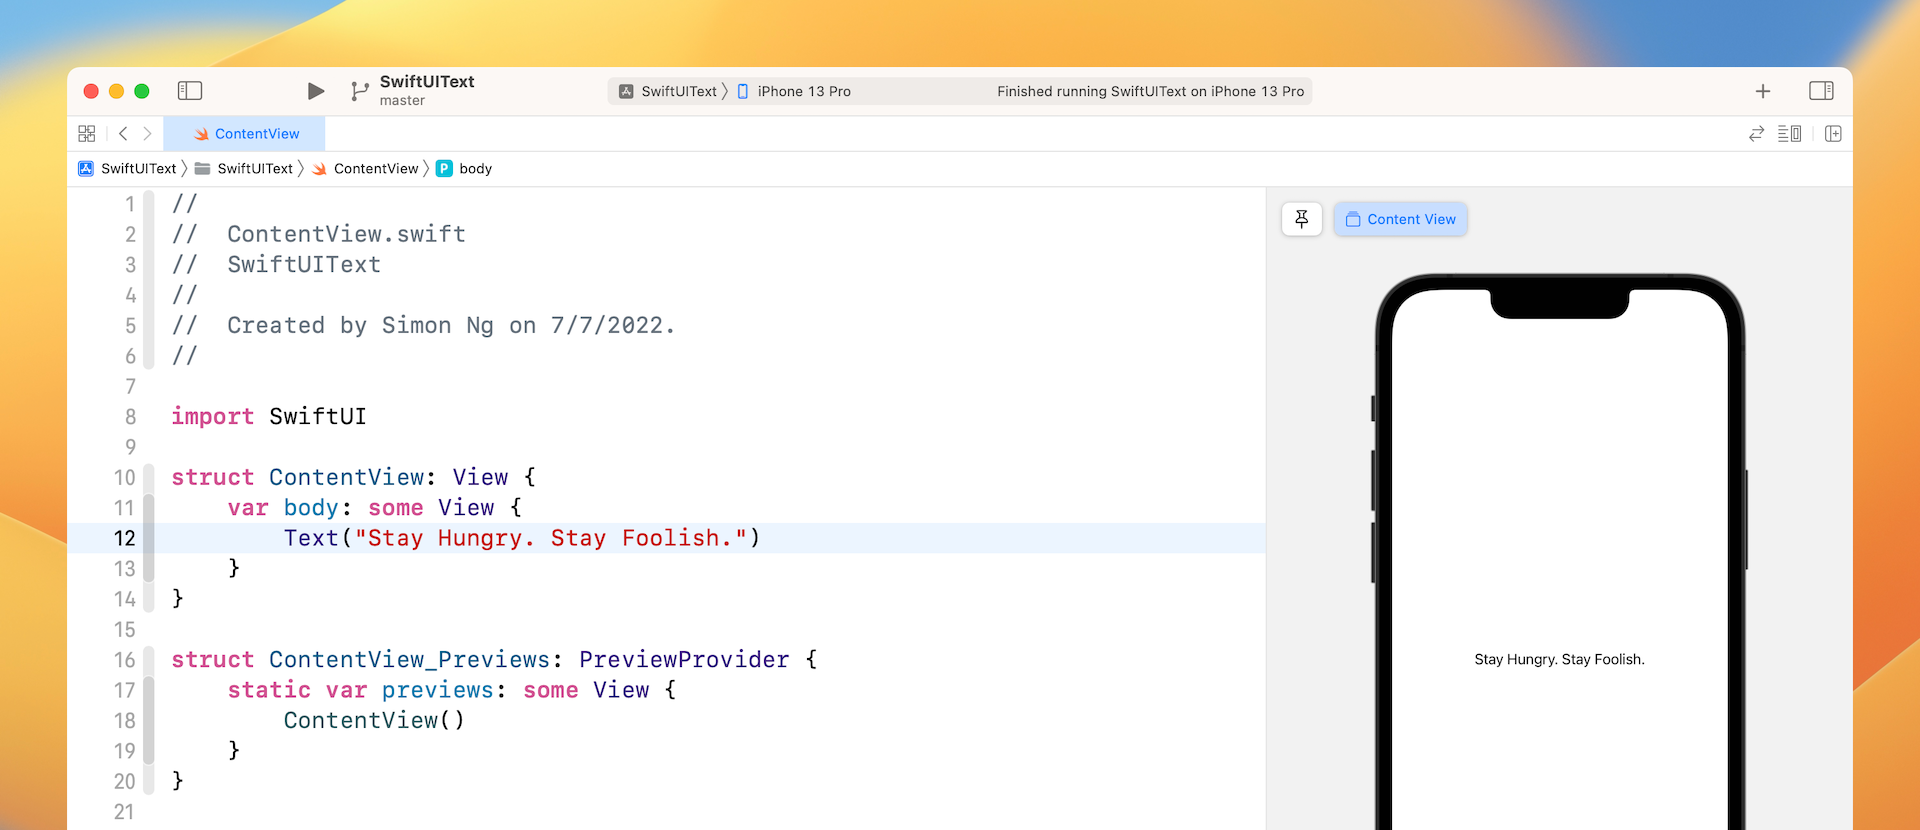
Task: Click the ContentView_Previews struct declaration
Action: pyautogui.click(x=494, y=660)
